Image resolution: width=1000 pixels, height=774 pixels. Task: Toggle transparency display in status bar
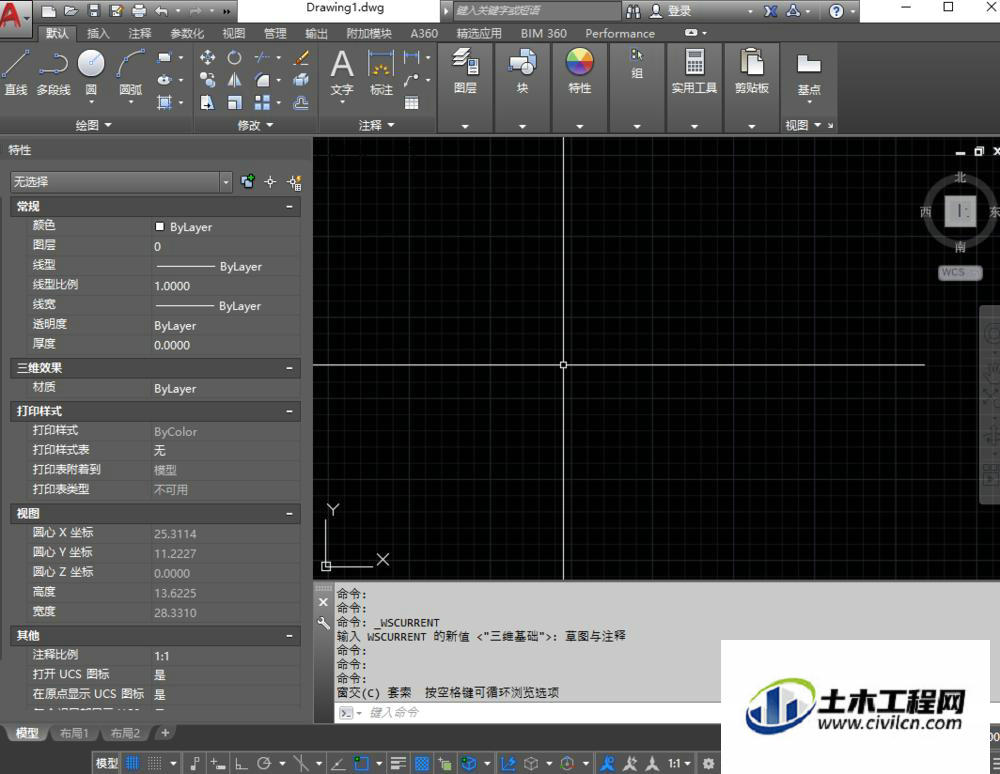coord(422,763)
